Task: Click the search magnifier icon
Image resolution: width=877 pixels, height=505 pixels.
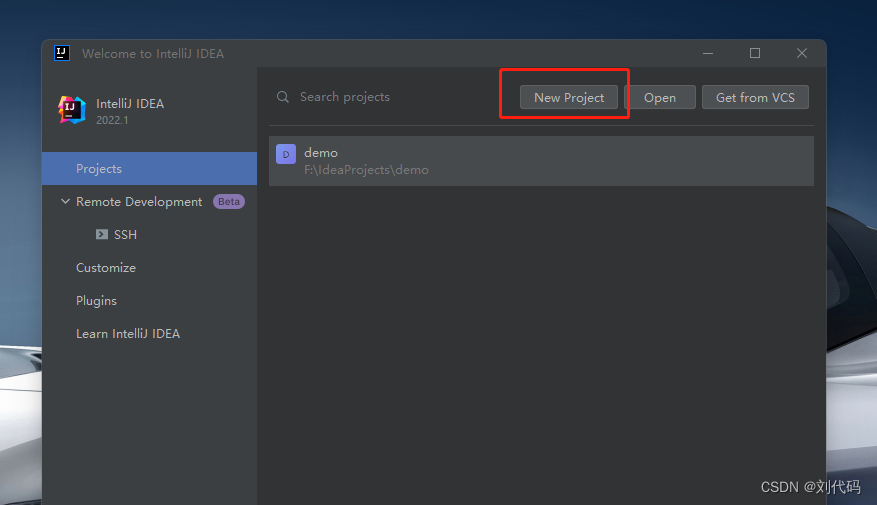Action: (283, 97)
